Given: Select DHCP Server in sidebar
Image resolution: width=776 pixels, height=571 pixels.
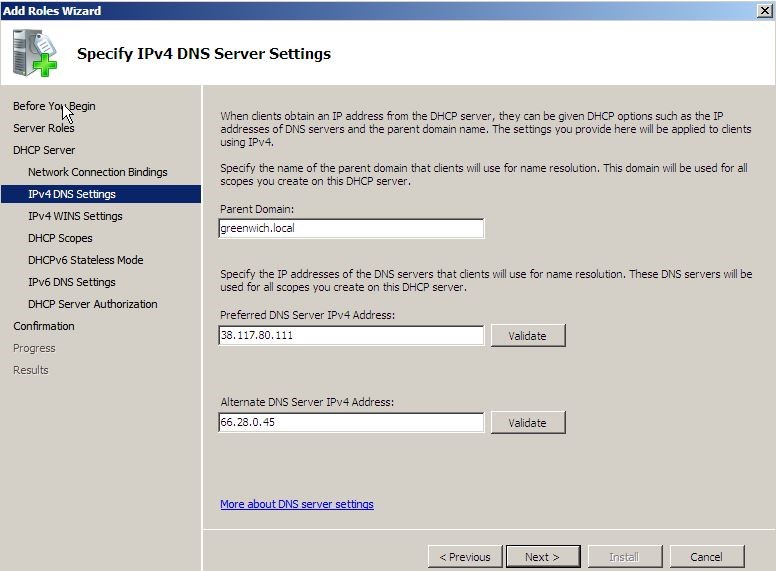Looking at the screenshot, I should point(44,150).
